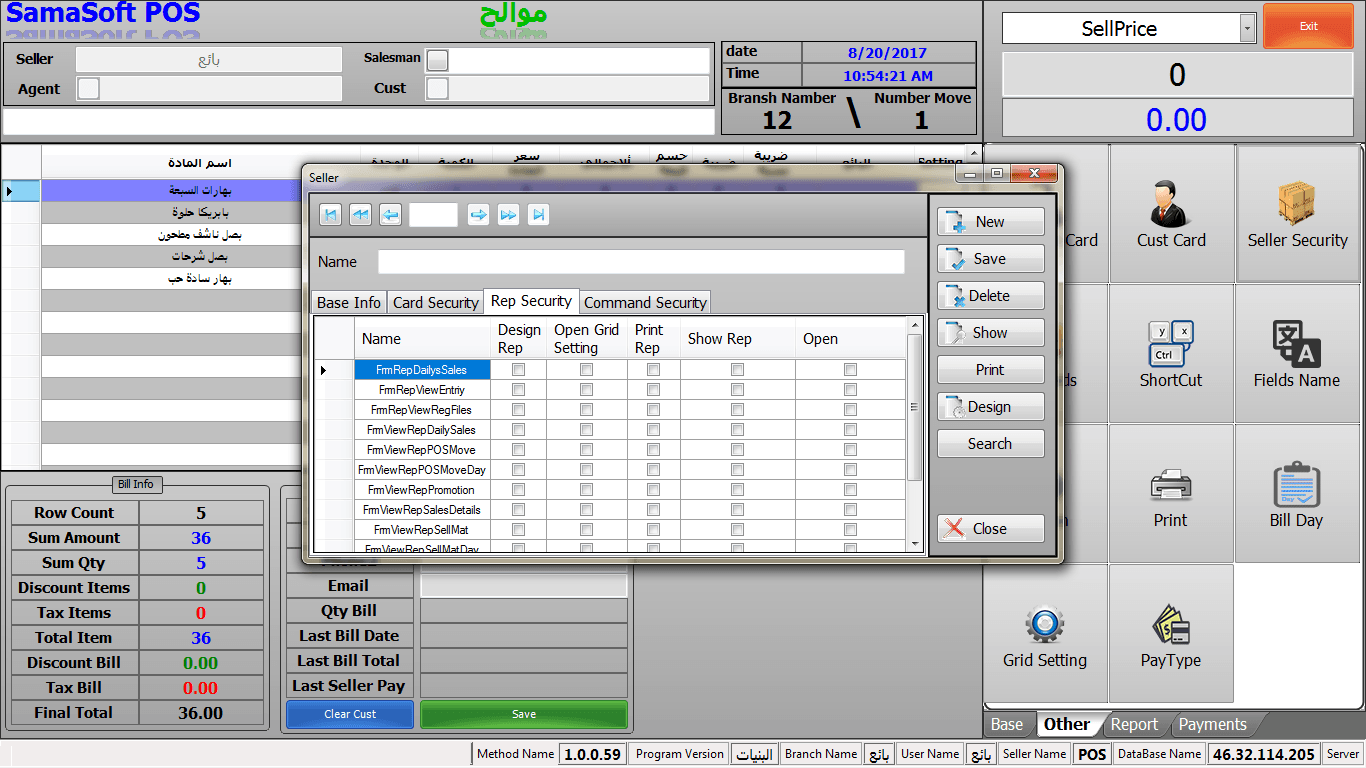The width and height of the screenshot is (1366, 768).
Task: Go to the first record arrow
Action: coord(330,214)
